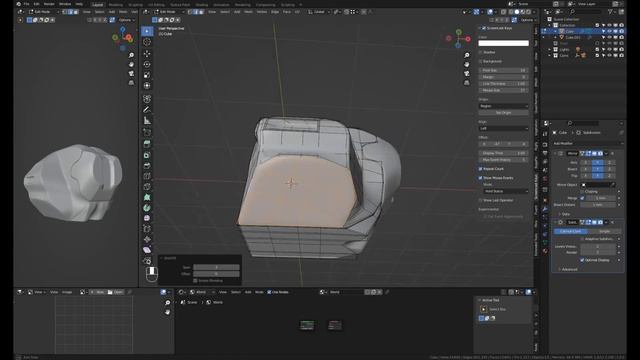Screen dimensions: 640x360
Task: Select the Bevel tool
Action: tap(147, 166)
